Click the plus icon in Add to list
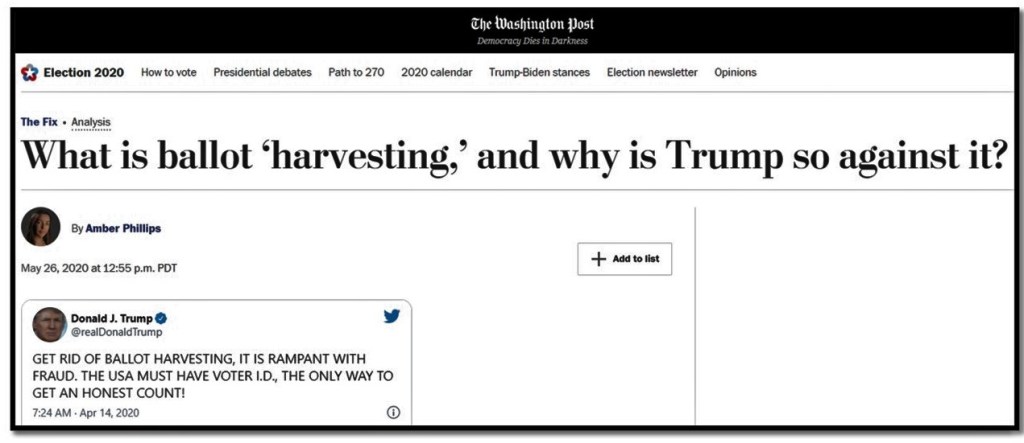Viewport: 1024px width, 443px height. click(x=598, y=259)
